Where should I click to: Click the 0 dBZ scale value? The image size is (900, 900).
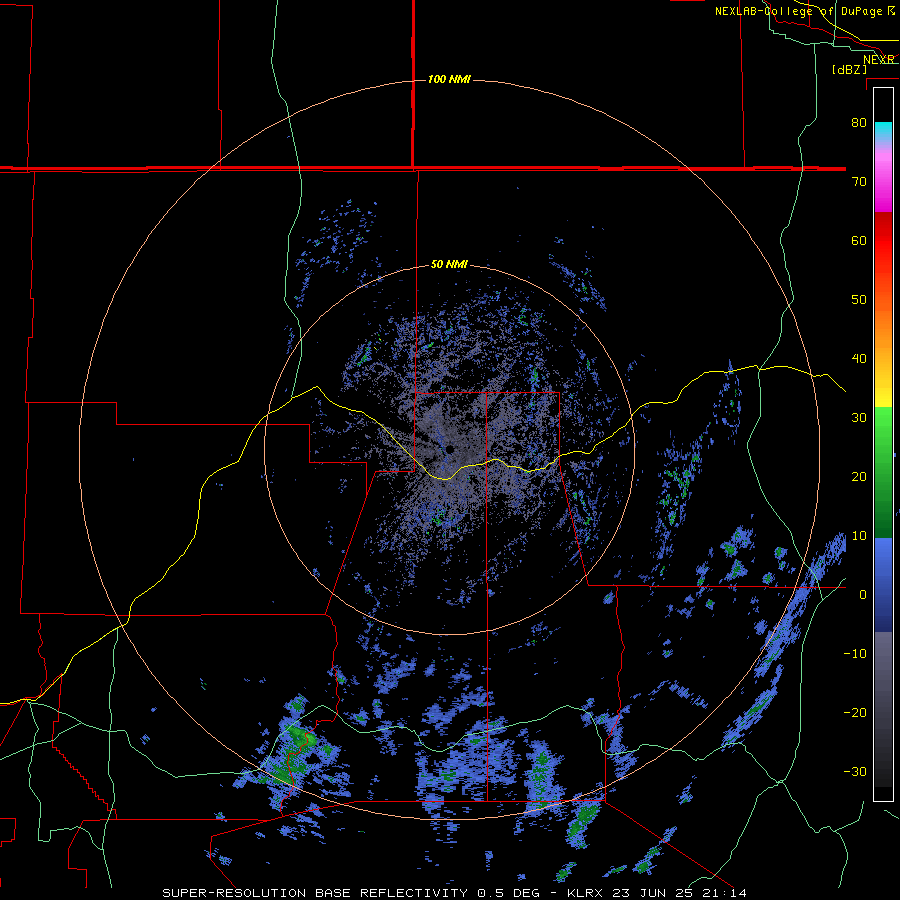pyautogui.click(x=863, y=595)
